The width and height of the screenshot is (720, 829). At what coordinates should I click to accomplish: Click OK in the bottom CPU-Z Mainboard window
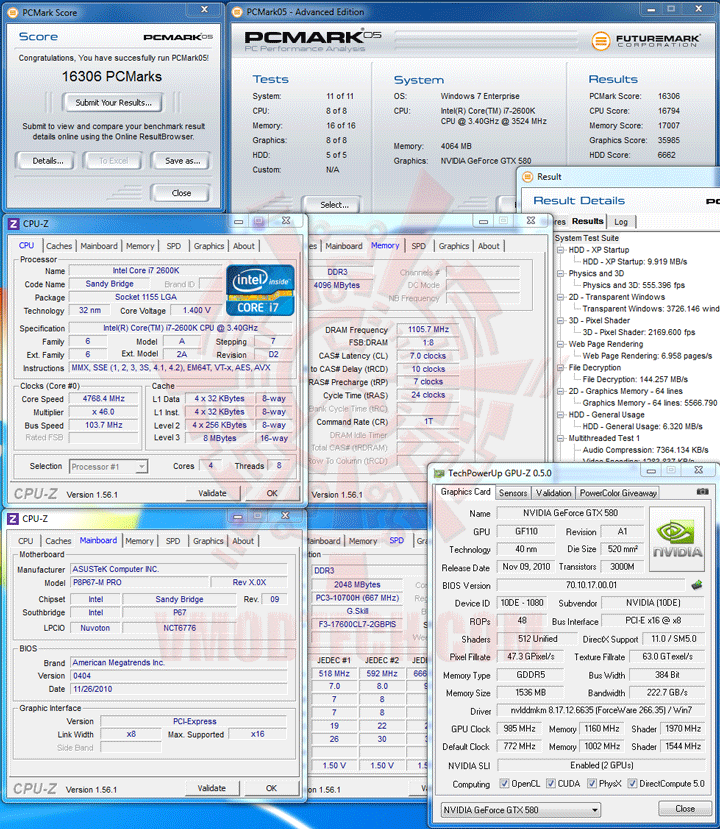(271, 788)
